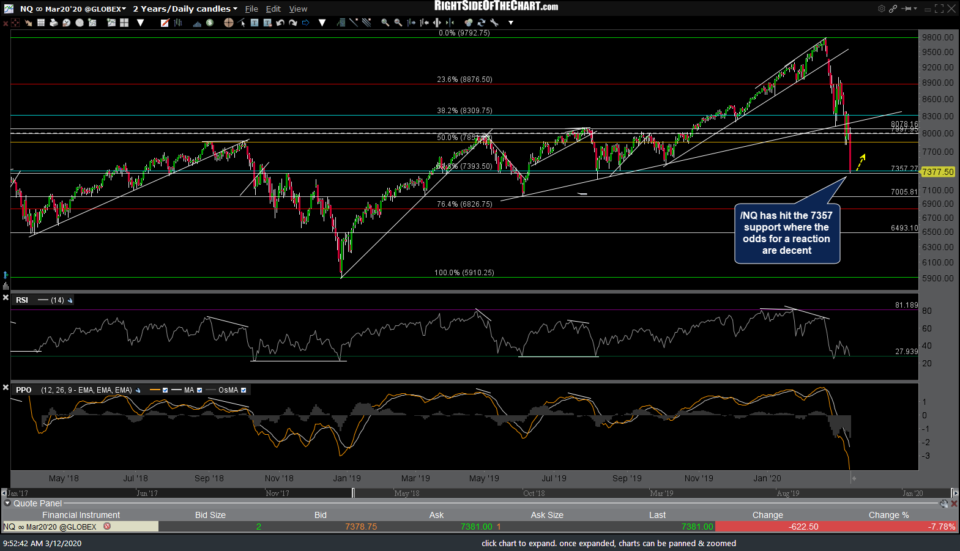Click the four-pane layout icon

124,23
